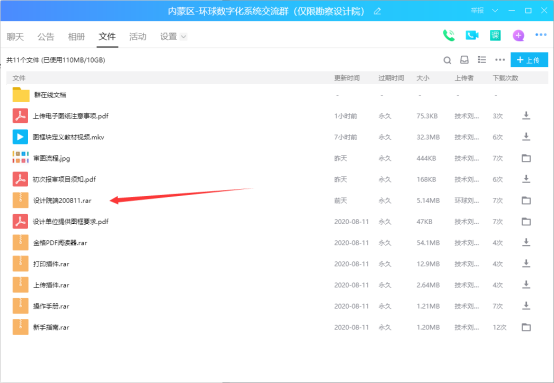Sort by the 过期时间 column header

391,78
